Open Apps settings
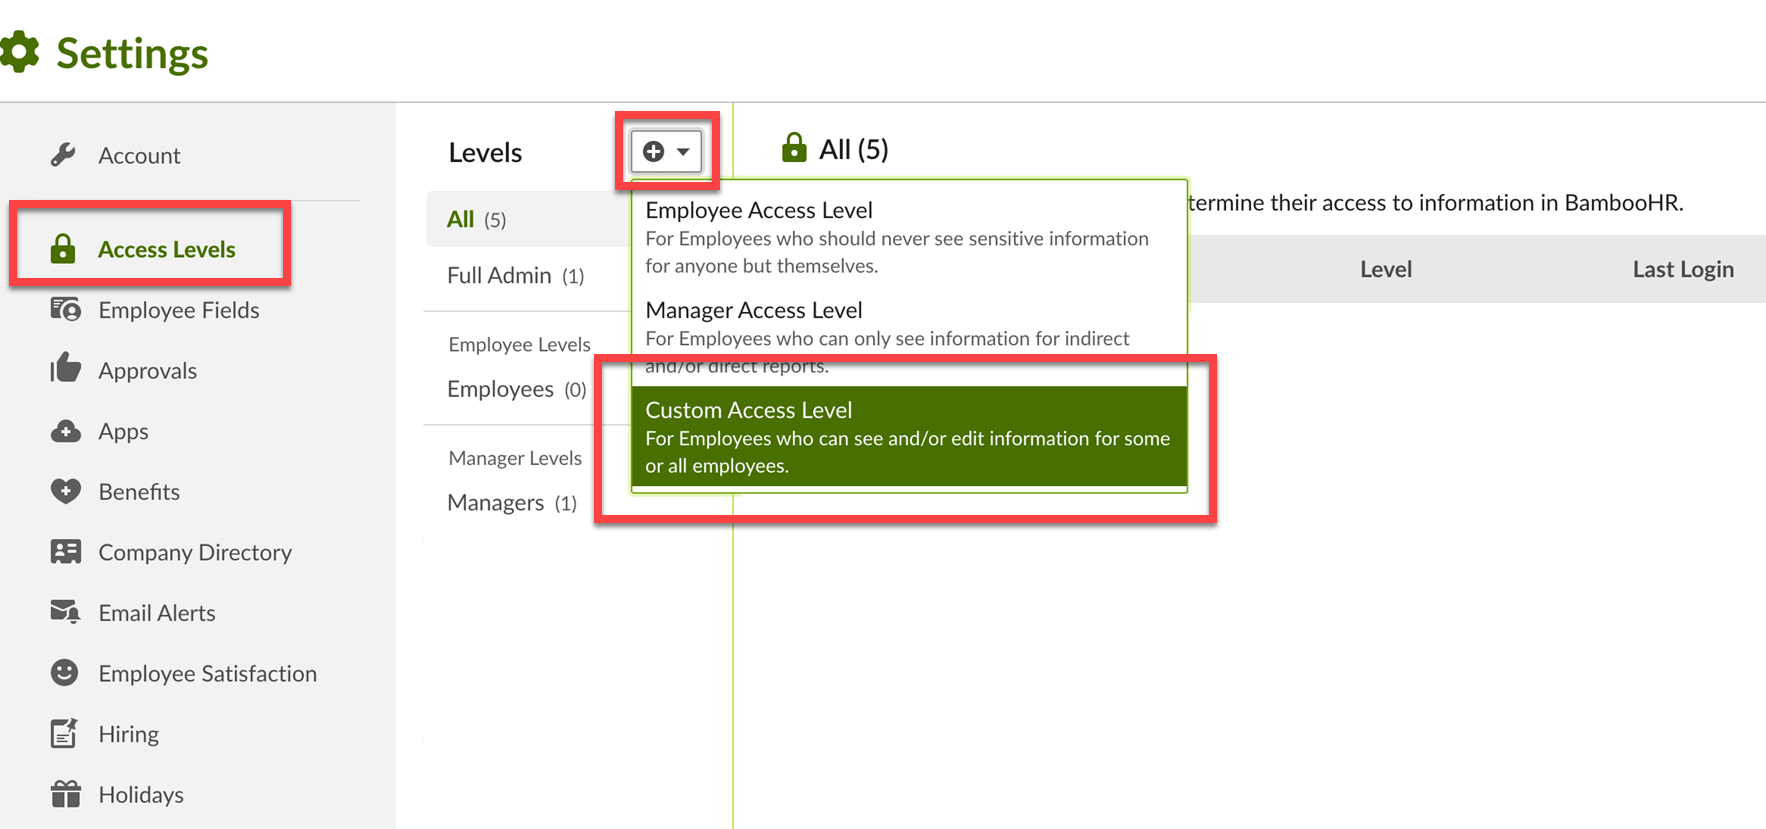This screenshot has width=1766, height=829. [123, 431]
